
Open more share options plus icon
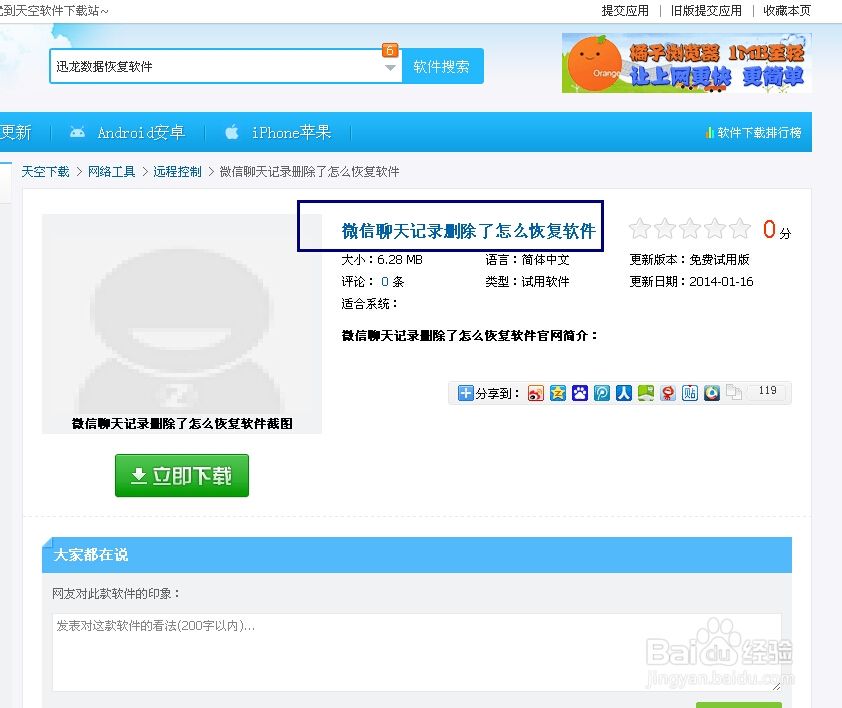pyautogui.click(x=465, y=393)
